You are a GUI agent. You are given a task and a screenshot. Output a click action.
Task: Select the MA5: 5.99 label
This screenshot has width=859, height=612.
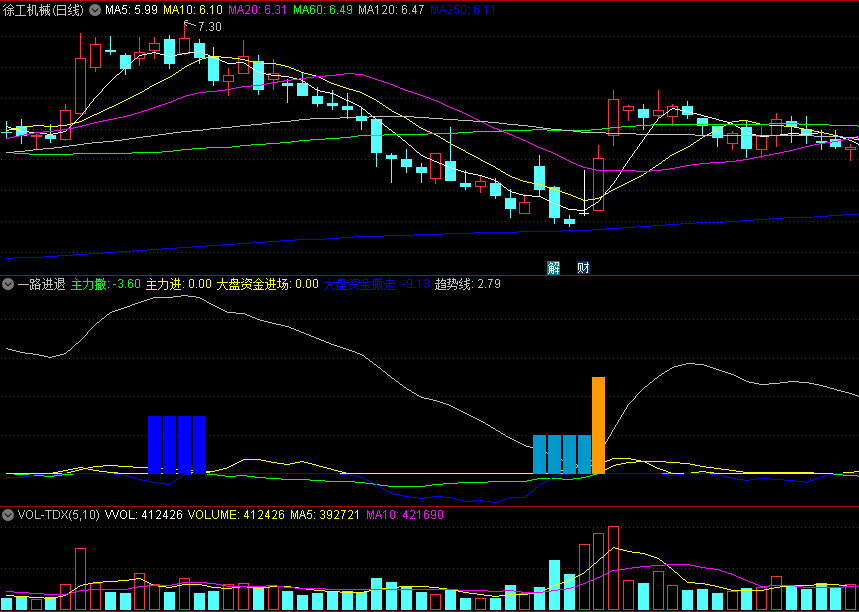(x=131, y=10)
